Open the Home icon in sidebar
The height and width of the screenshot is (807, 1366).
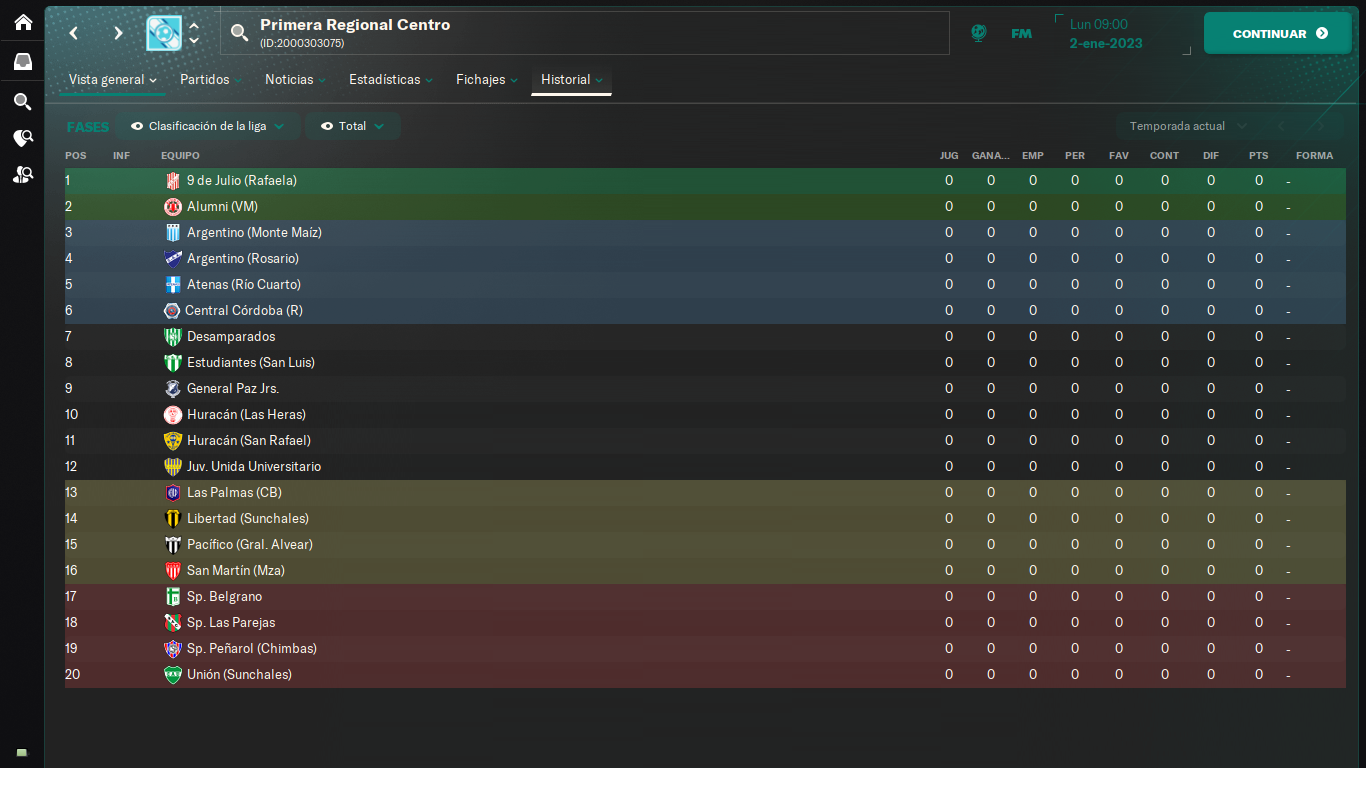tap(22, 22)
